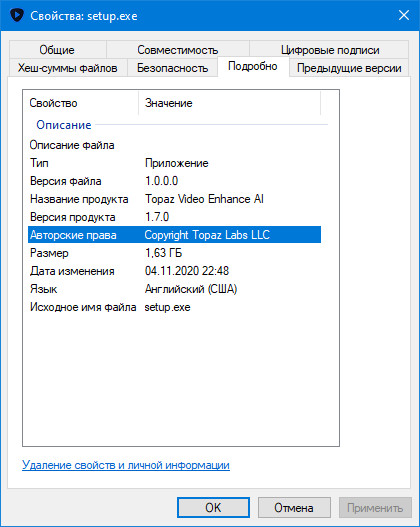The height and width of the screenshot is (527, 420).
Task: Click the Значение column header
Action: click(x=229, y=103)
